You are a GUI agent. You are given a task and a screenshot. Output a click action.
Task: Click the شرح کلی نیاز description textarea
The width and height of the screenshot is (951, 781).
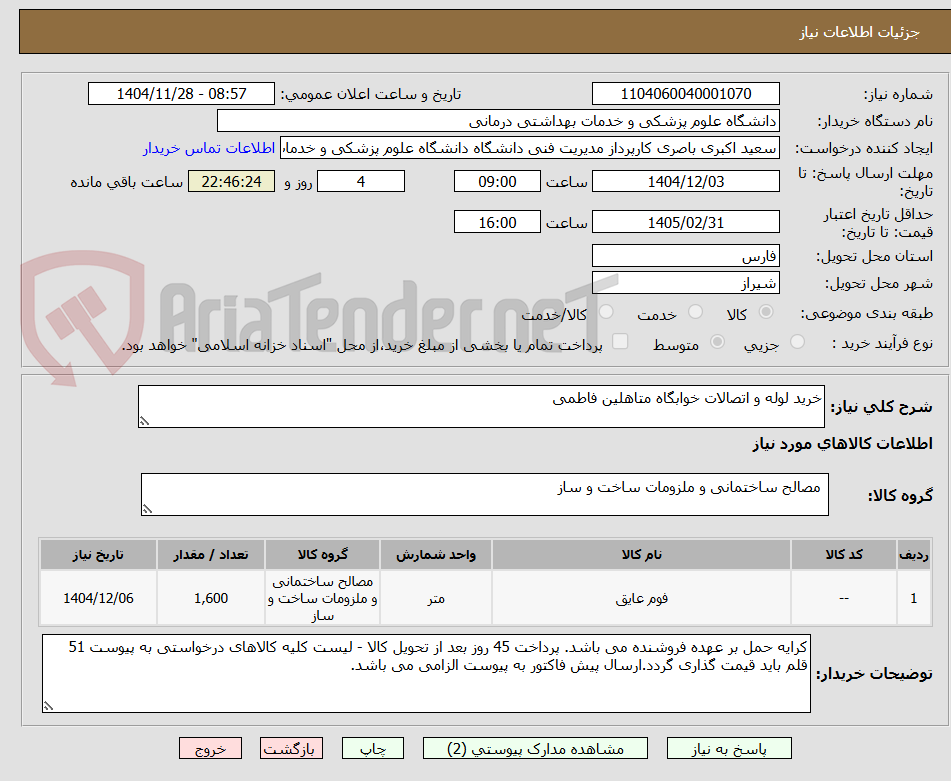point(481,406)
